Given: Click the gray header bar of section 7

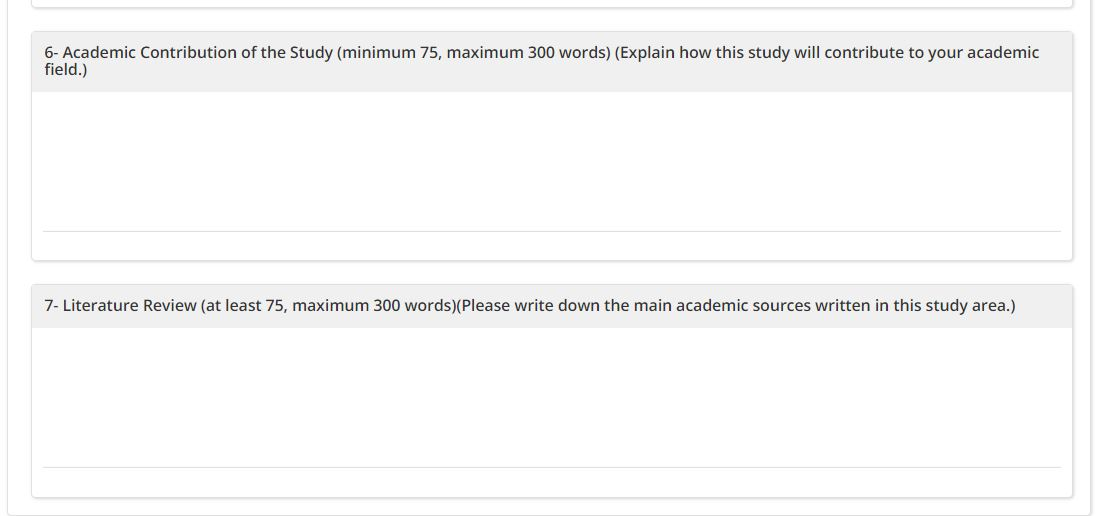Looking at the screenshot, I should click(x=552, y=306).
